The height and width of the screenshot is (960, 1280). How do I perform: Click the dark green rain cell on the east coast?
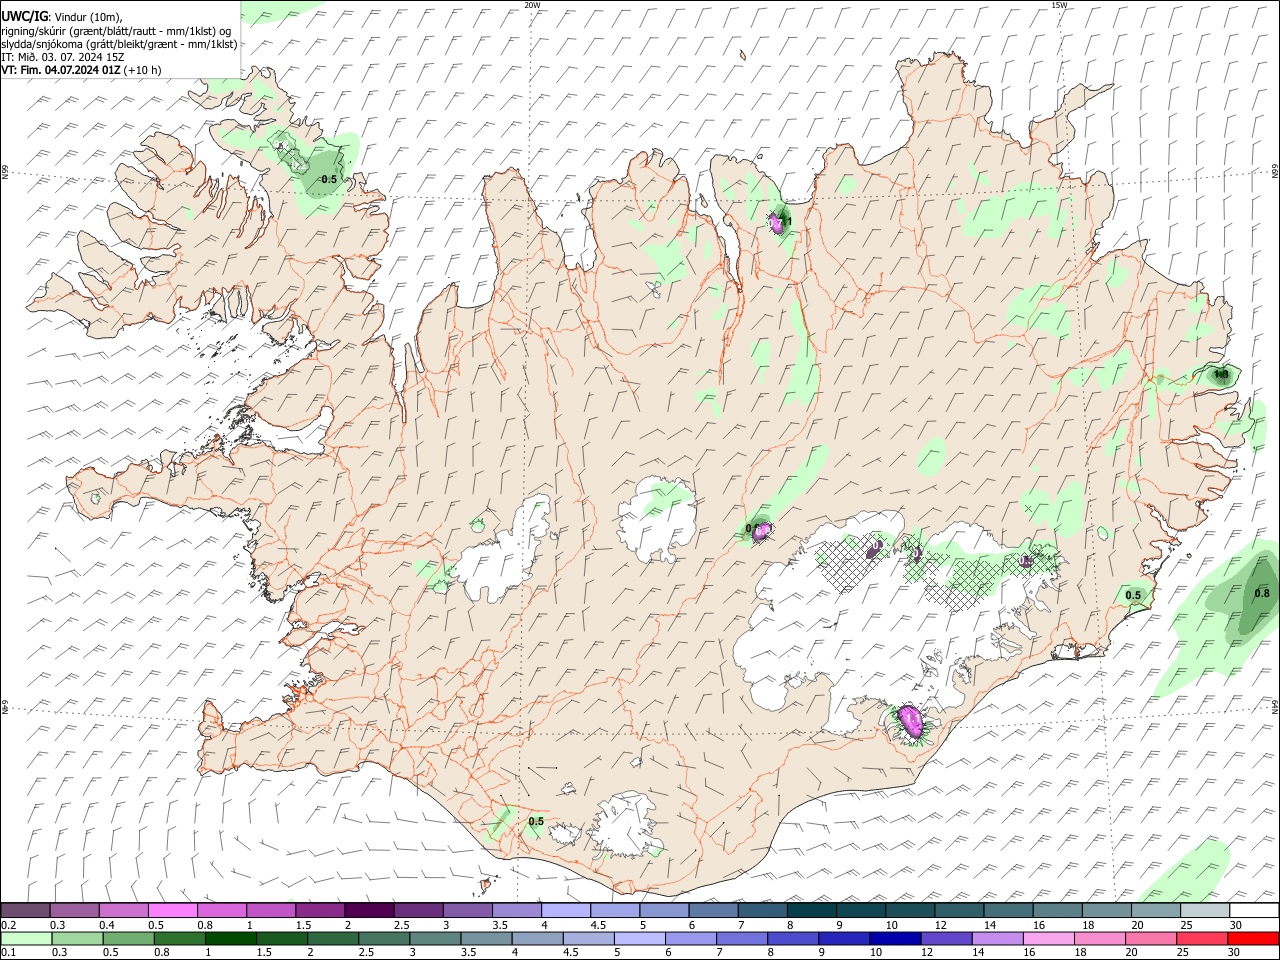[x=1221, y=375]
